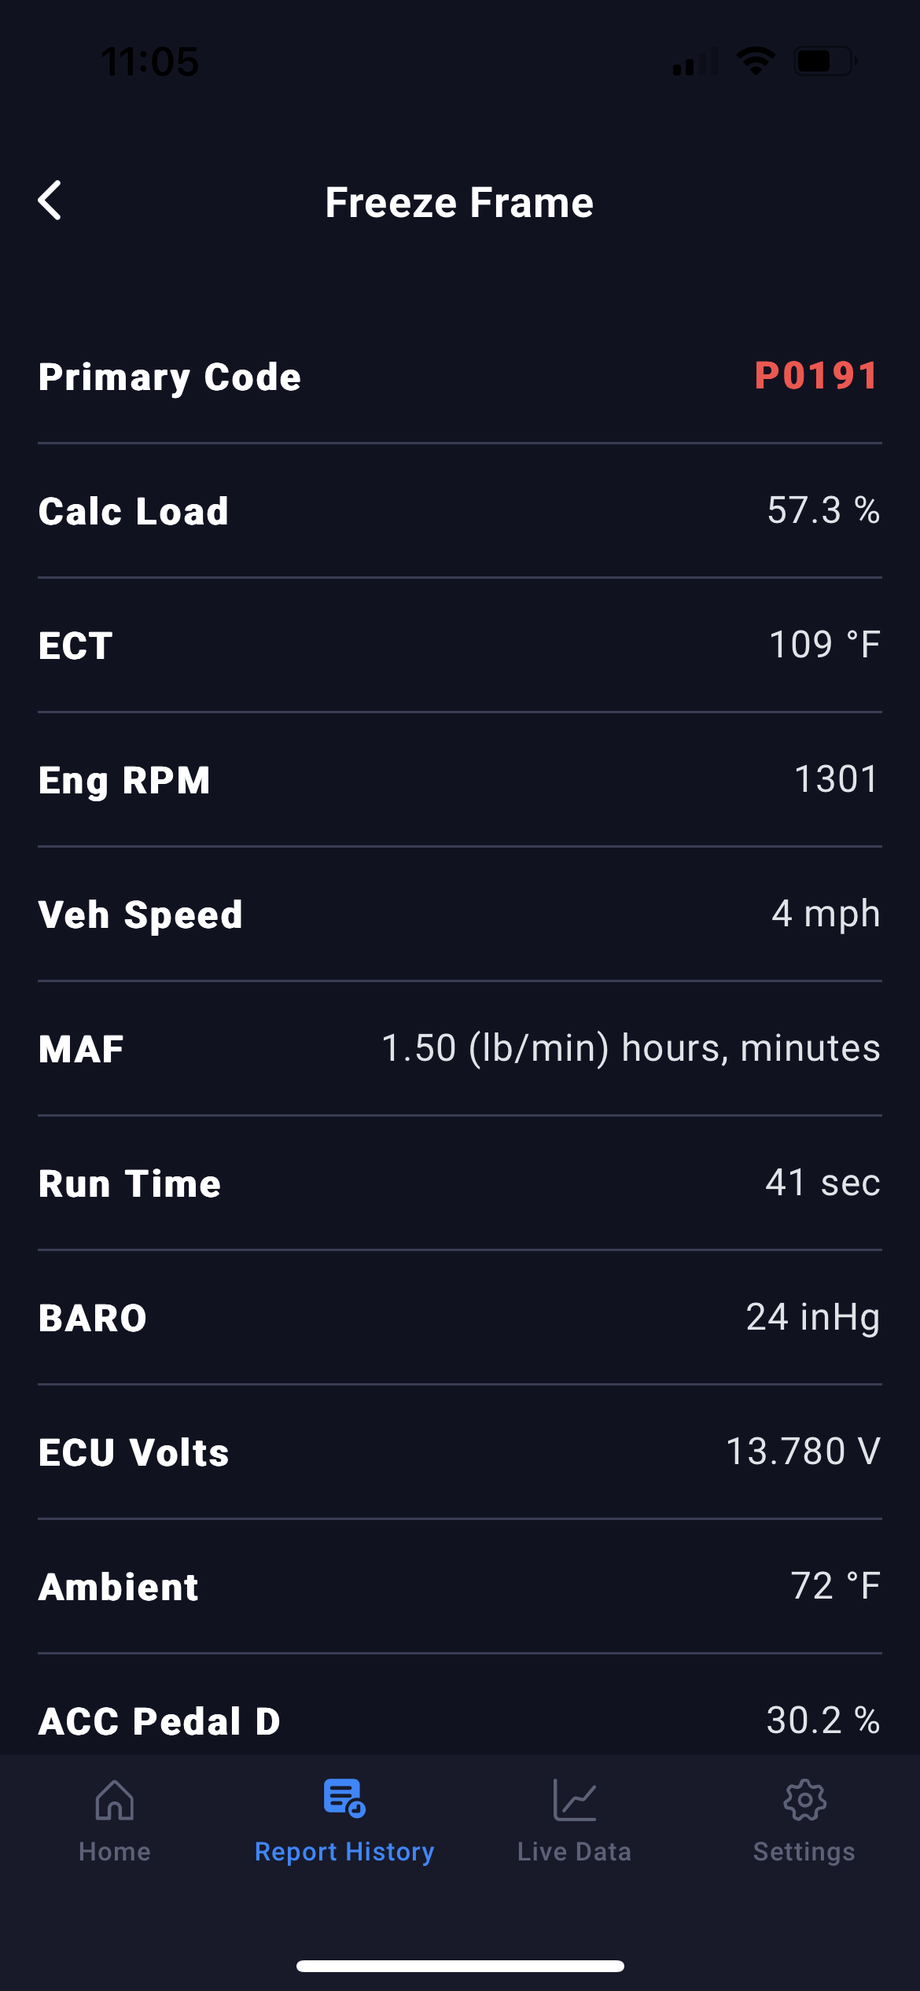920x1991 pixels.
Task: Tap the battery status icon
Action: click(823, 62)
